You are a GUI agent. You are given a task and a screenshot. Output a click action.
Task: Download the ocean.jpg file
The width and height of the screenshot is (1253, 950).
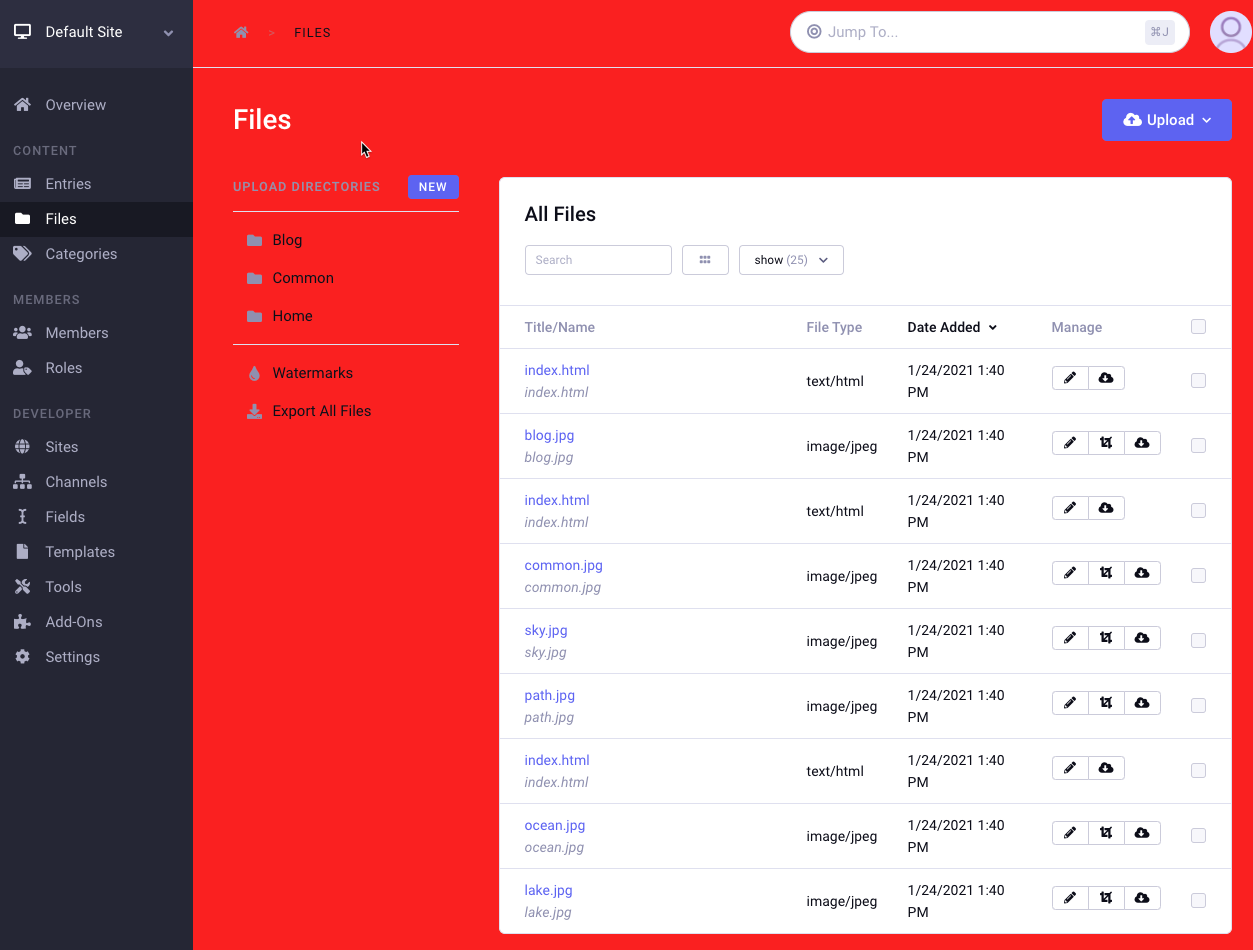tap(1142, 833)
